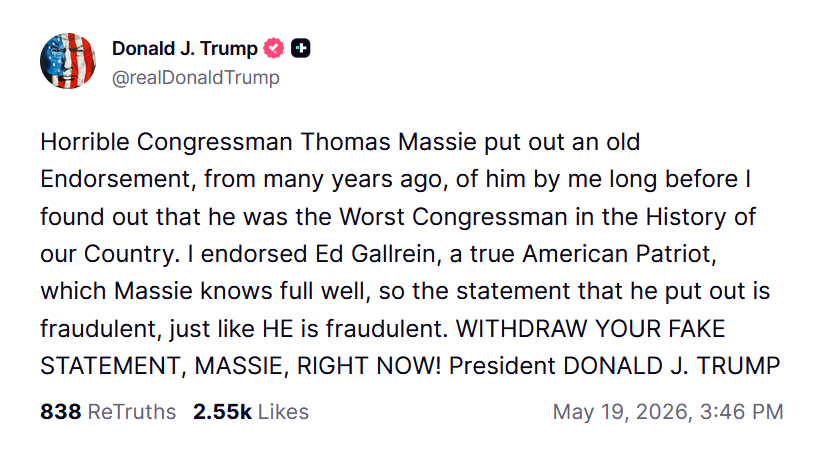Click the @realDonaldTrump handle
Screen dimensions: 820x464
click(x=196, y=77)
